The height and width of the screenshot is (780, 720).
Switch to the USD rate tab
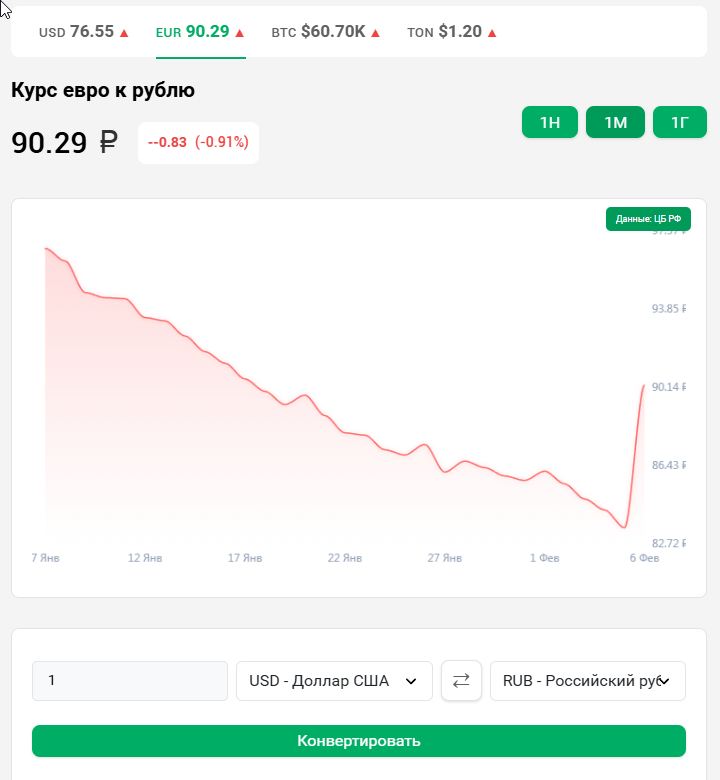(76, 32)
